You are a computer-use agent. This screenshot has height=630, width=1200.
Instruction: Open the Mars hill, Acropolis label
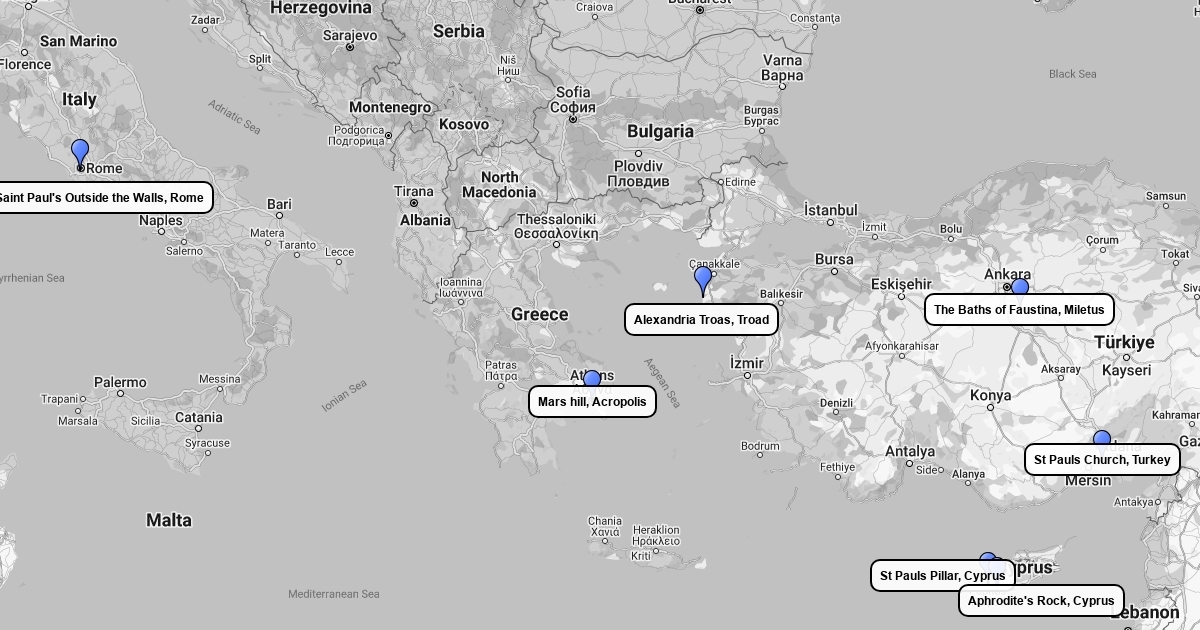pos(592,402)
